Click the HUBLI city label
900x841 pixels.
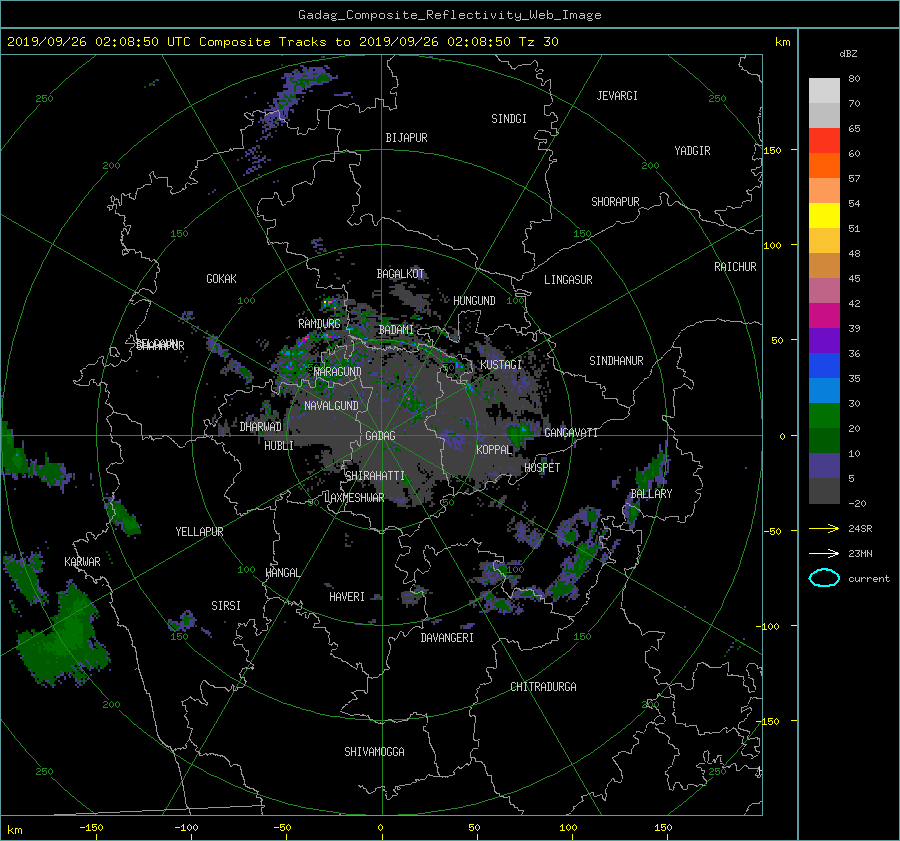(279, 446)
